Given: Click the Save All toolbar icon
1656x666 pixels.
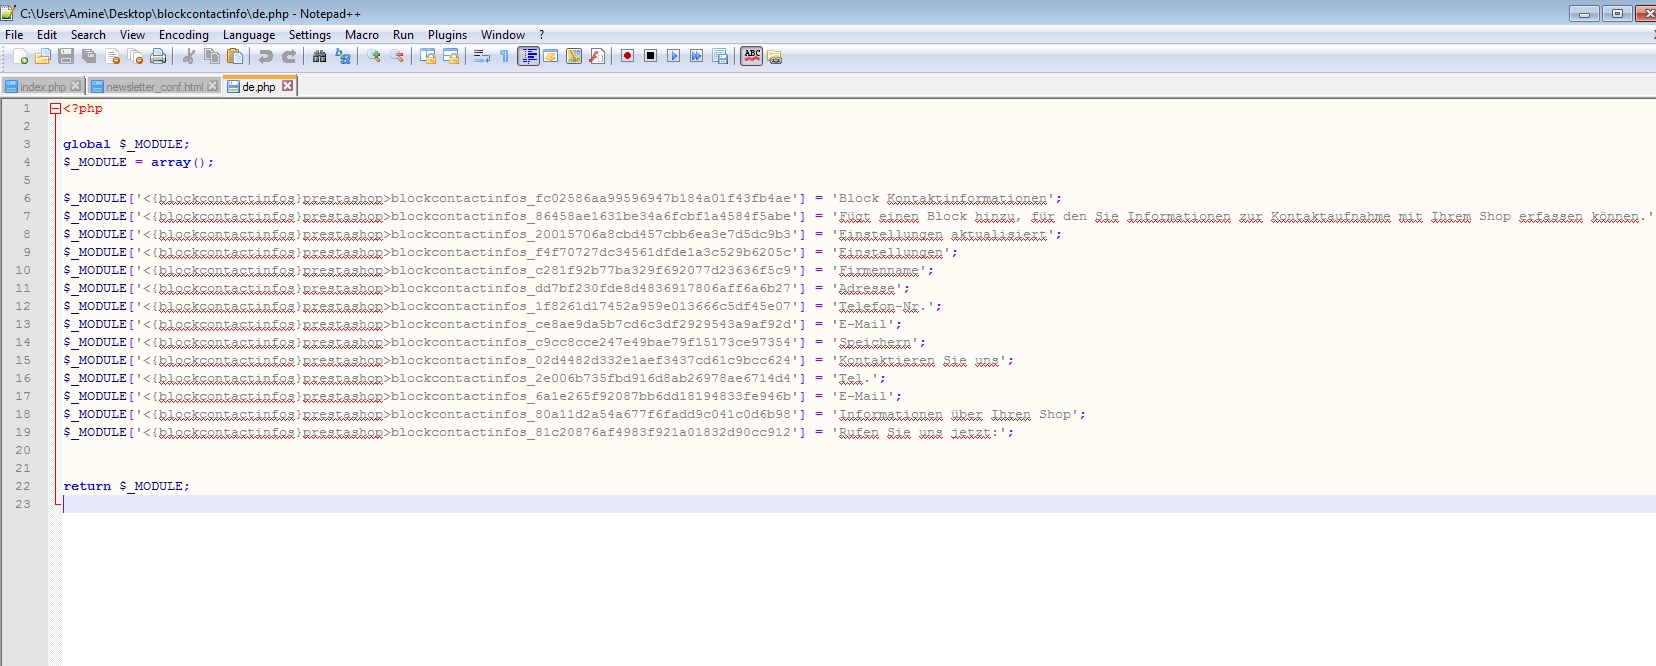Looking at the screenshot, I should tap(89, 57).
